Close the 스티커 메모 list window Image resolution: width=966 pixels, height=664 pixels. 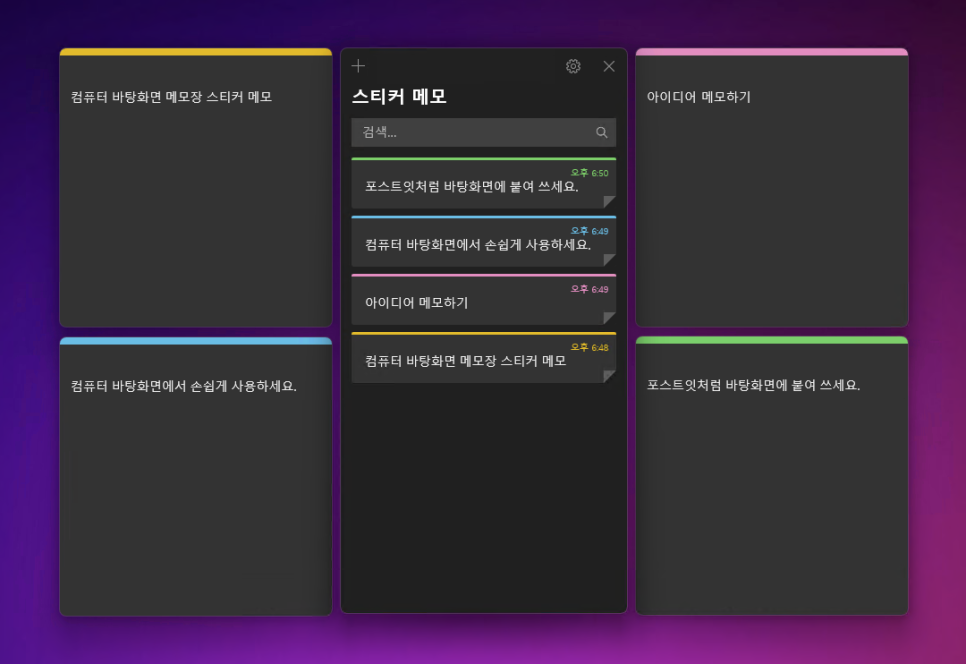pyautogui.click(x=609, y=66)
